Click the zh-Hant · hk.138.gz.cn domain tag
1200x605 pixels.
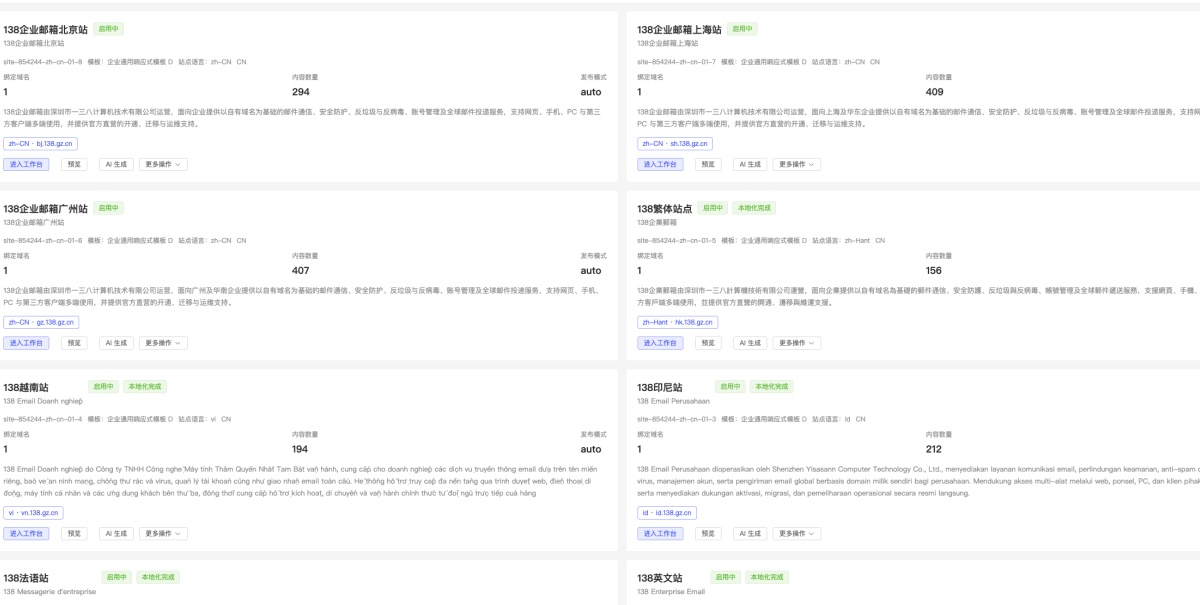point(678,322)
